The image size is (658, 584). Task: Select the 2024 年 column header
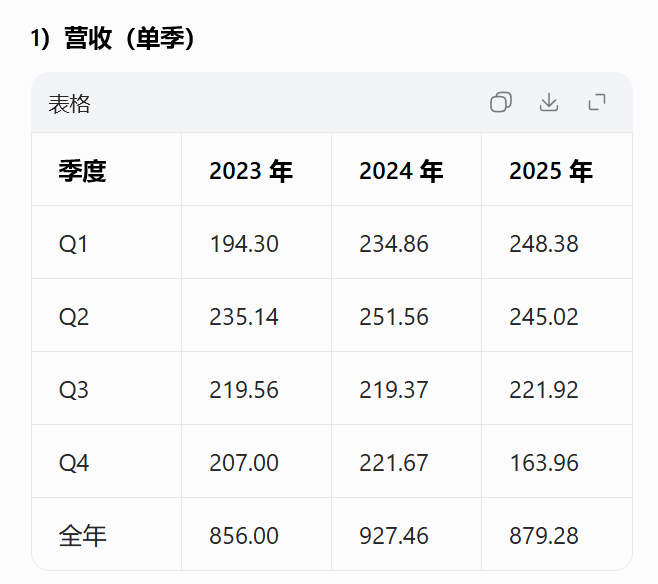pyautogui.click(x=401, y=171)
